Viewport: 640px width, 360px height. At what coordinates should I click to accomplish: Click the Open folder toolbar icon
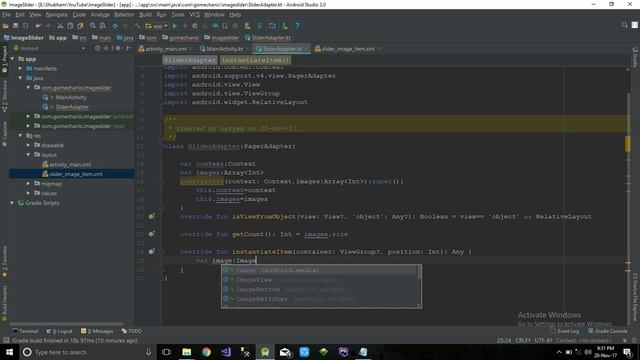point(5,26)
